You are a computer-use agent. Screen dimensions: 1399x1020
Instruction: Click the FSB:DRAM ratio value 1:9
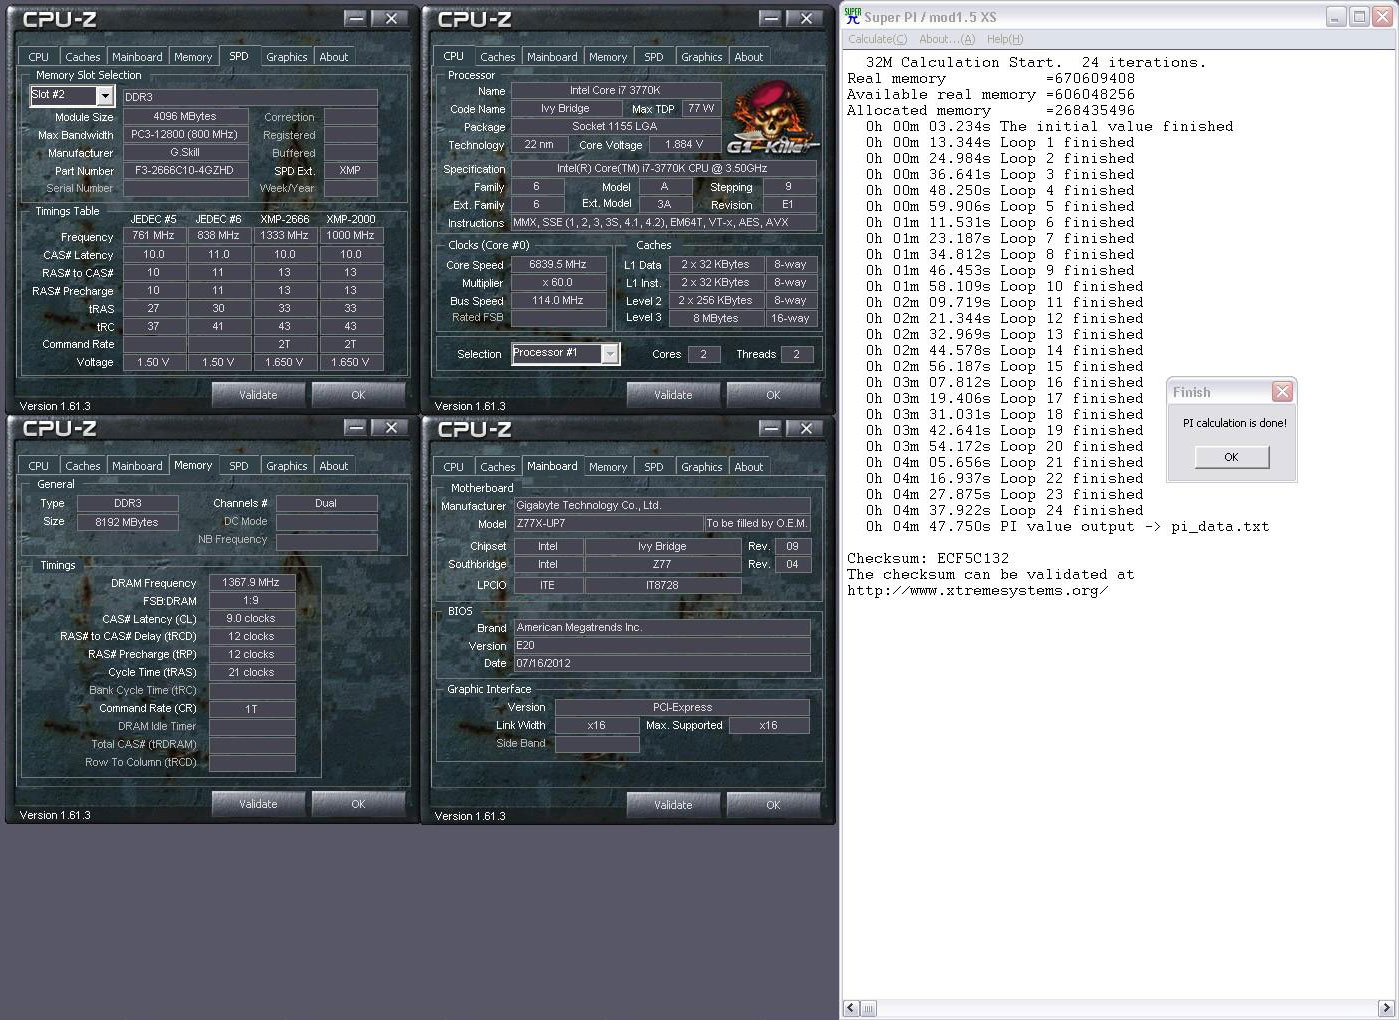(252, 601)
